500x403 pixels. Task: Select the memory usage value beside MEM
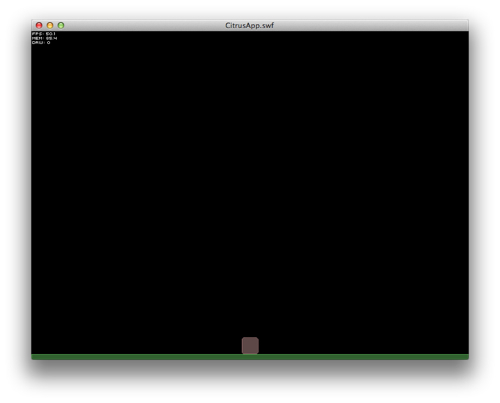51,38
